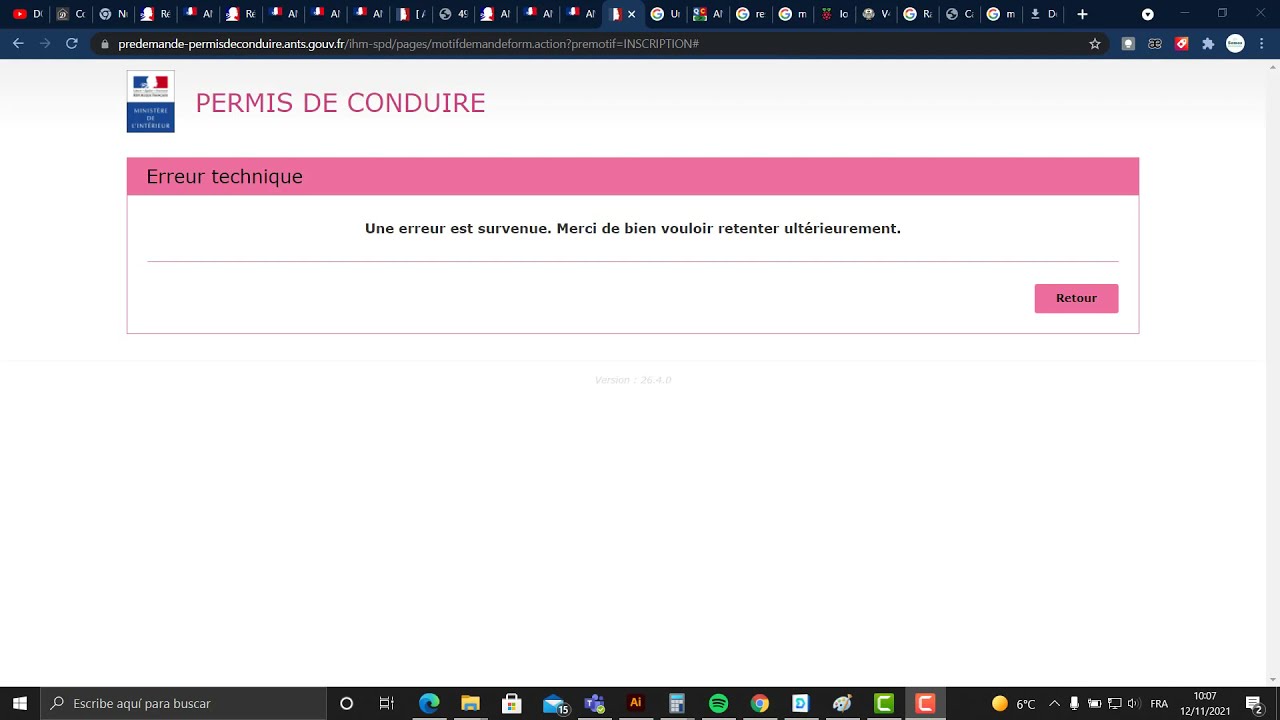
Task: Click the Chrome icon in taskbar
Action: pos(759,703)
